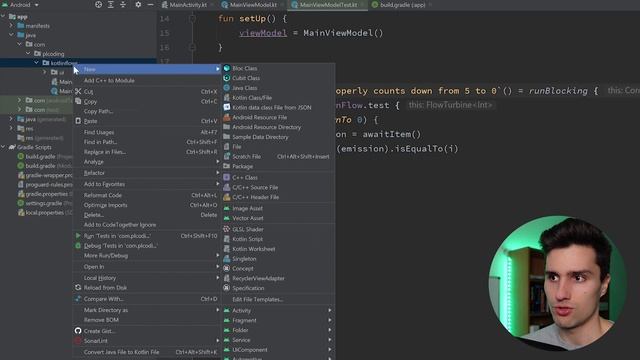This screenshot has width=640, height=360.
Task: Collapse the java folder node
Action: [x=11, y=35]
